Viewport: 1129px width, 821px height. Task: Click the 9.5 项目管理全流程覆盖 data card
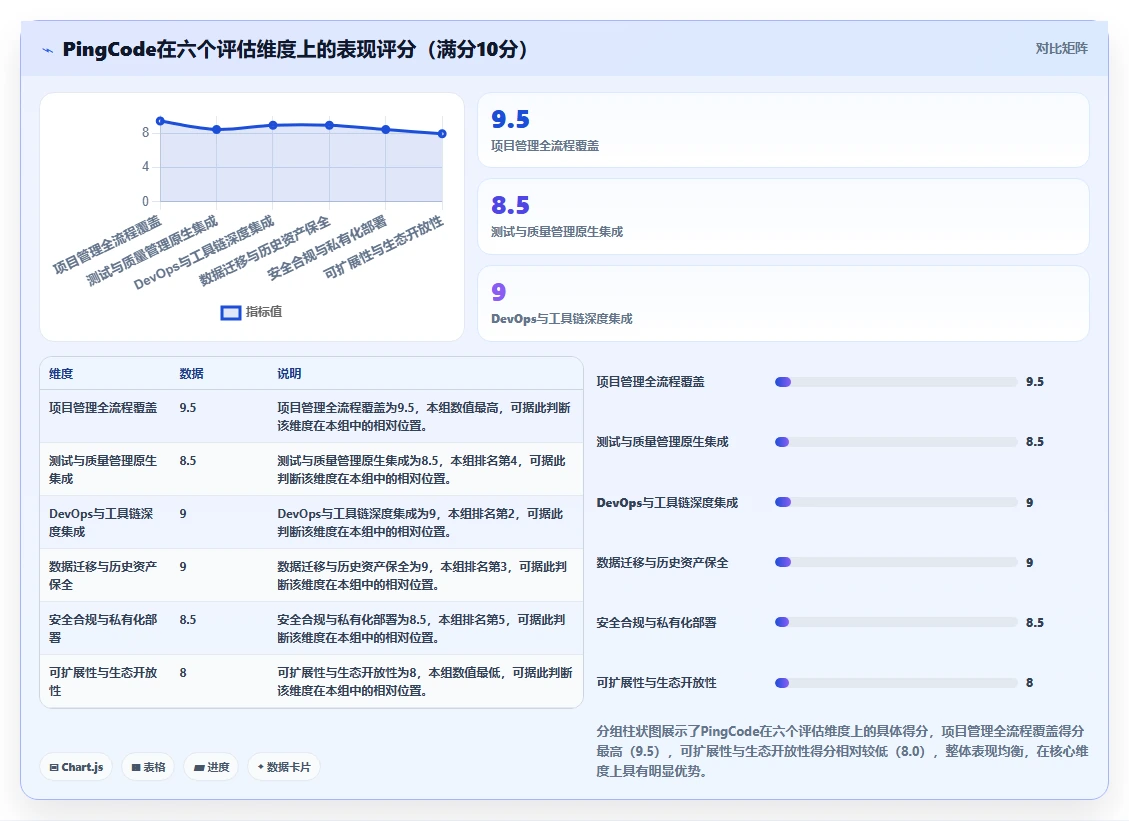783,130
